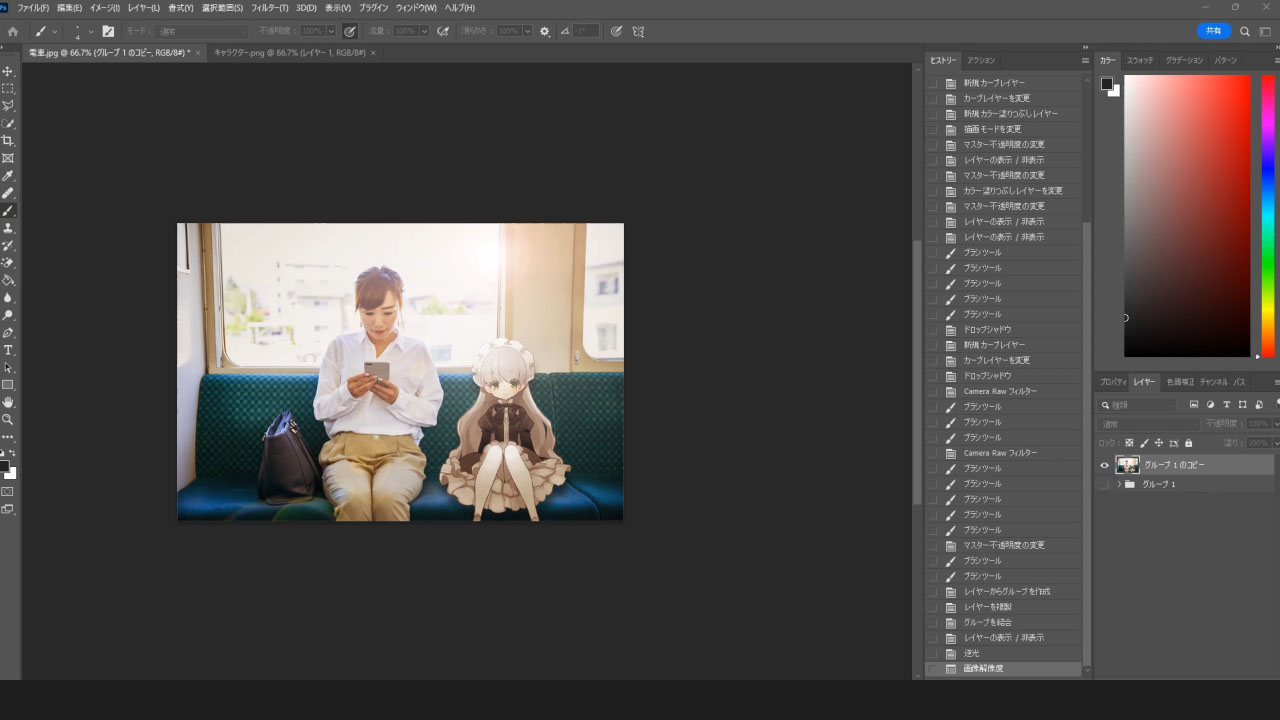Select the Eraser tool

click(8, 263)
